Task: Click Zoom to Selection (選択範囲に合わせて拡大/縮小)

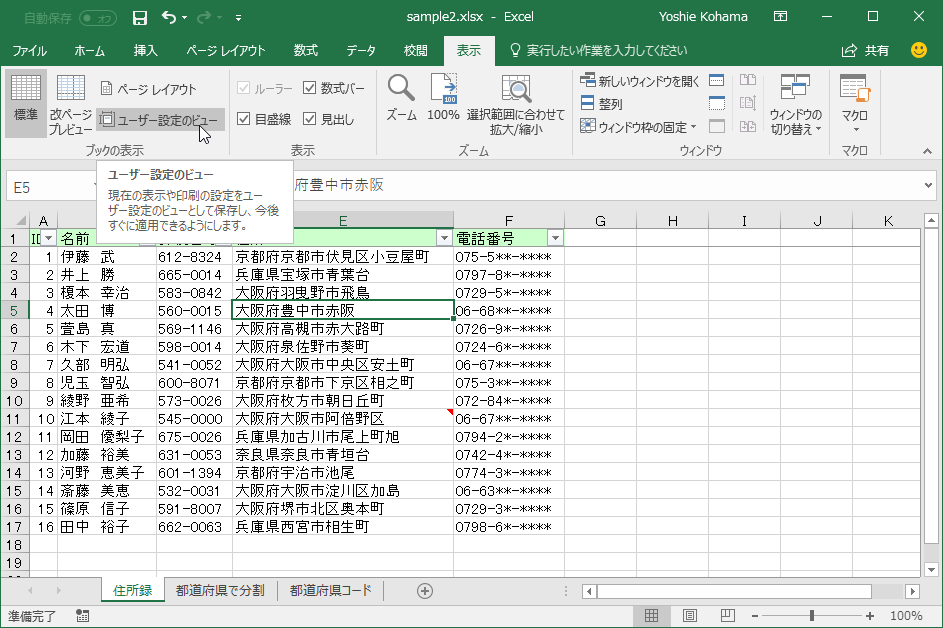Action: (x=516, y=105)
